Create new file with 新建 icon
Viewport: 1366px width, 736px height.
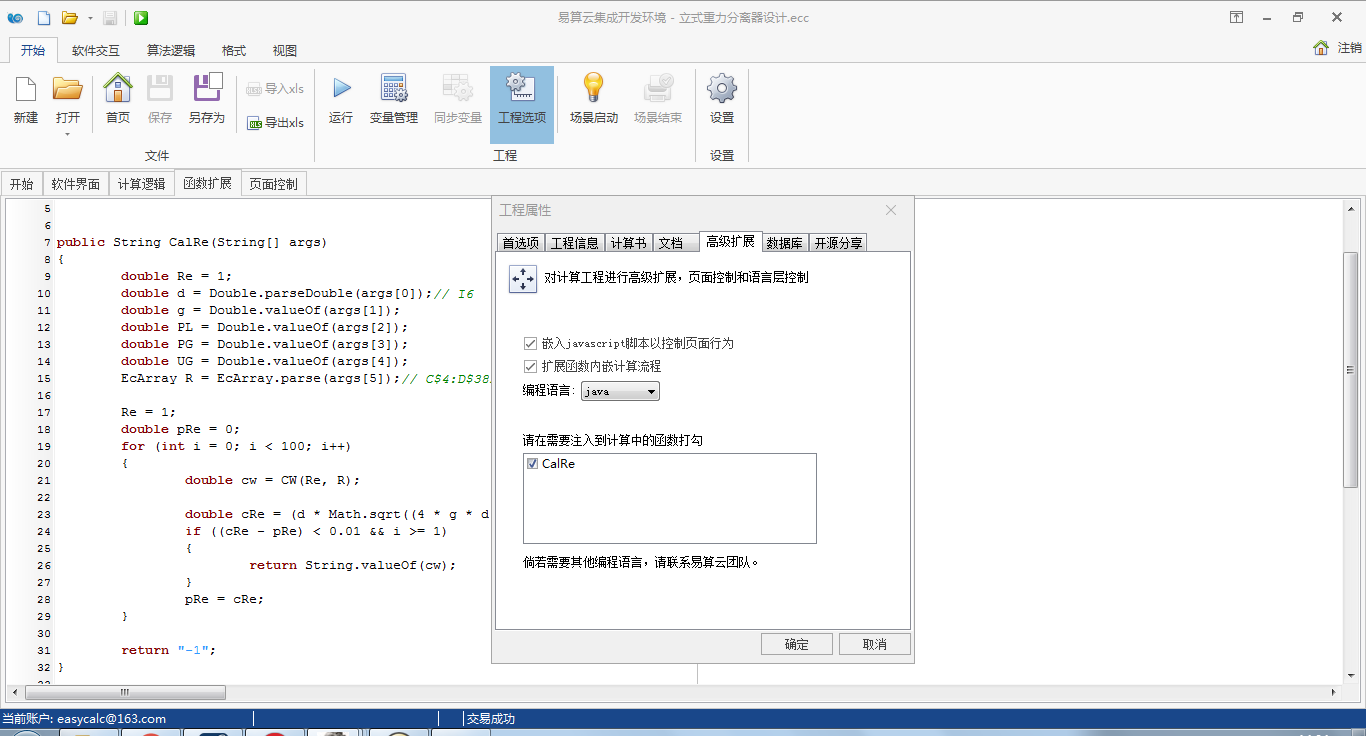[26, 90]
